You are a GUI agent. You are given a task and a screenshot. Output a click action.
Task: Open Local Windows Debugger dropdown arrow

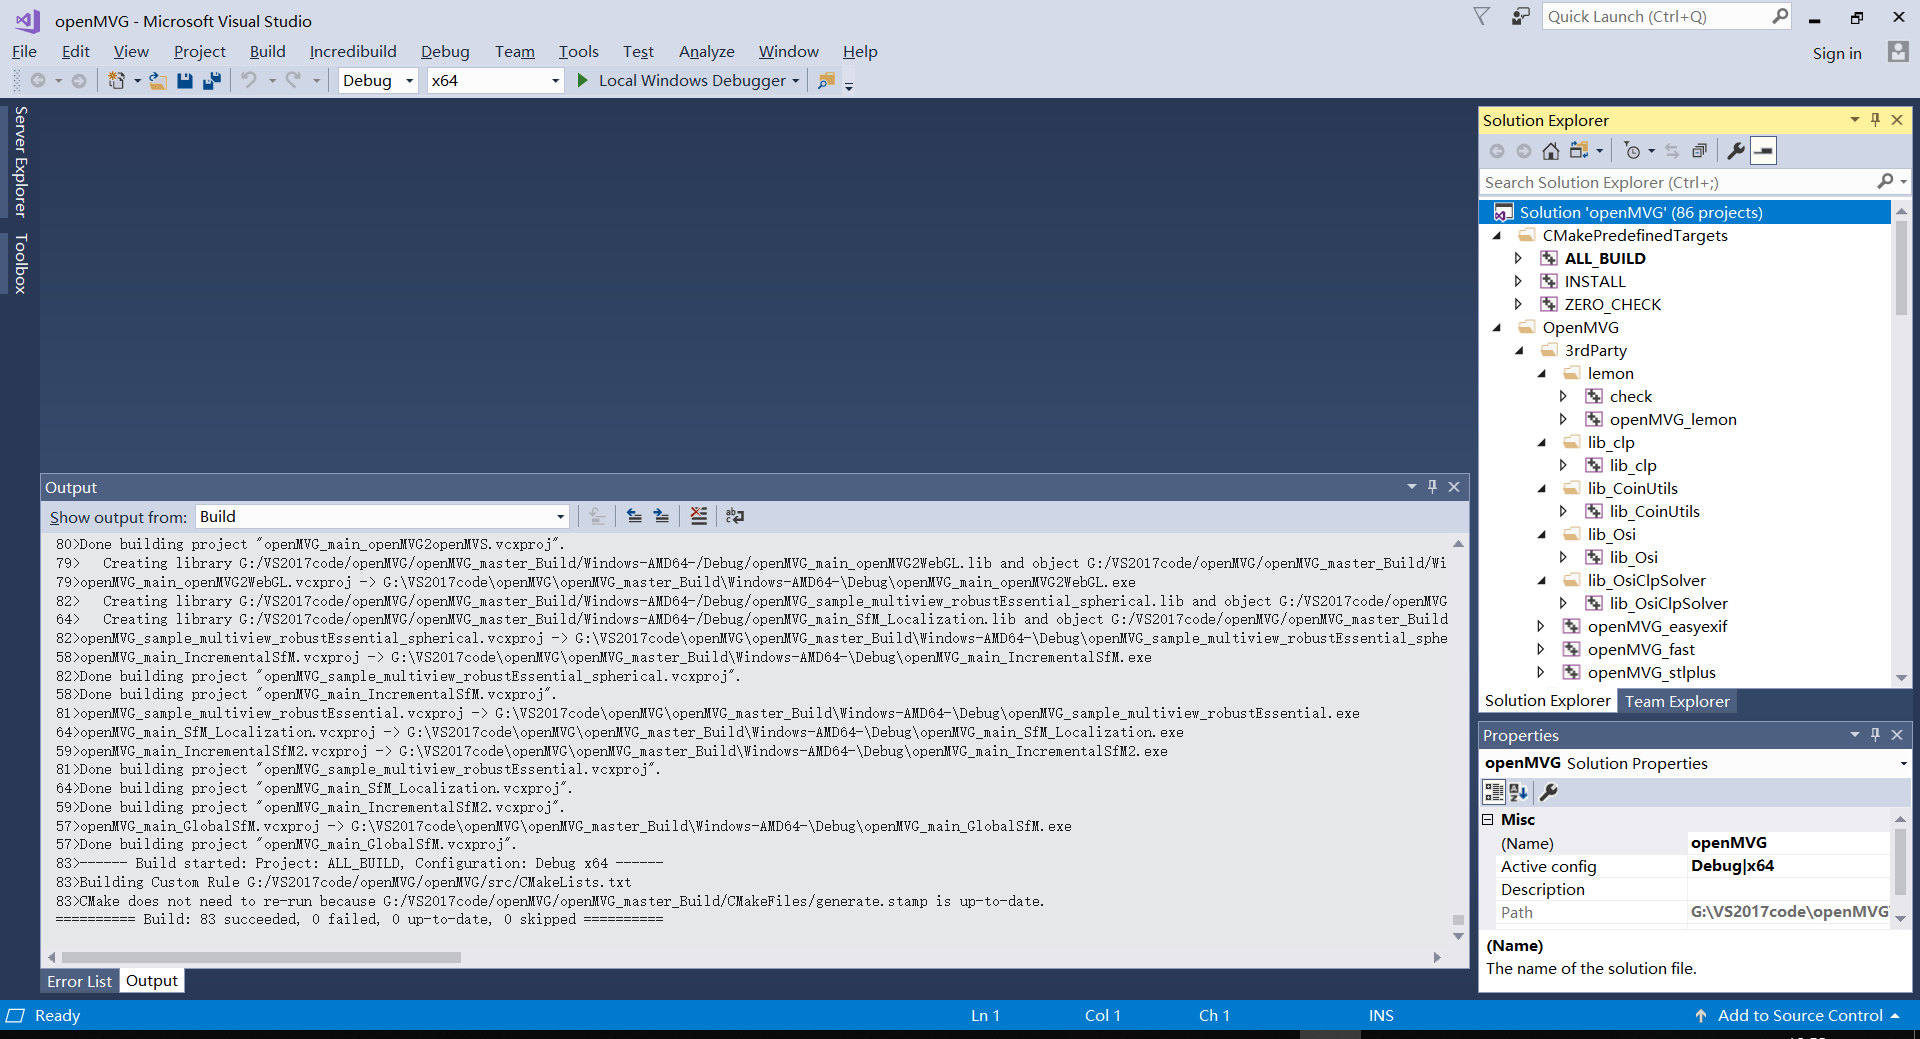(x=796, y=81)
